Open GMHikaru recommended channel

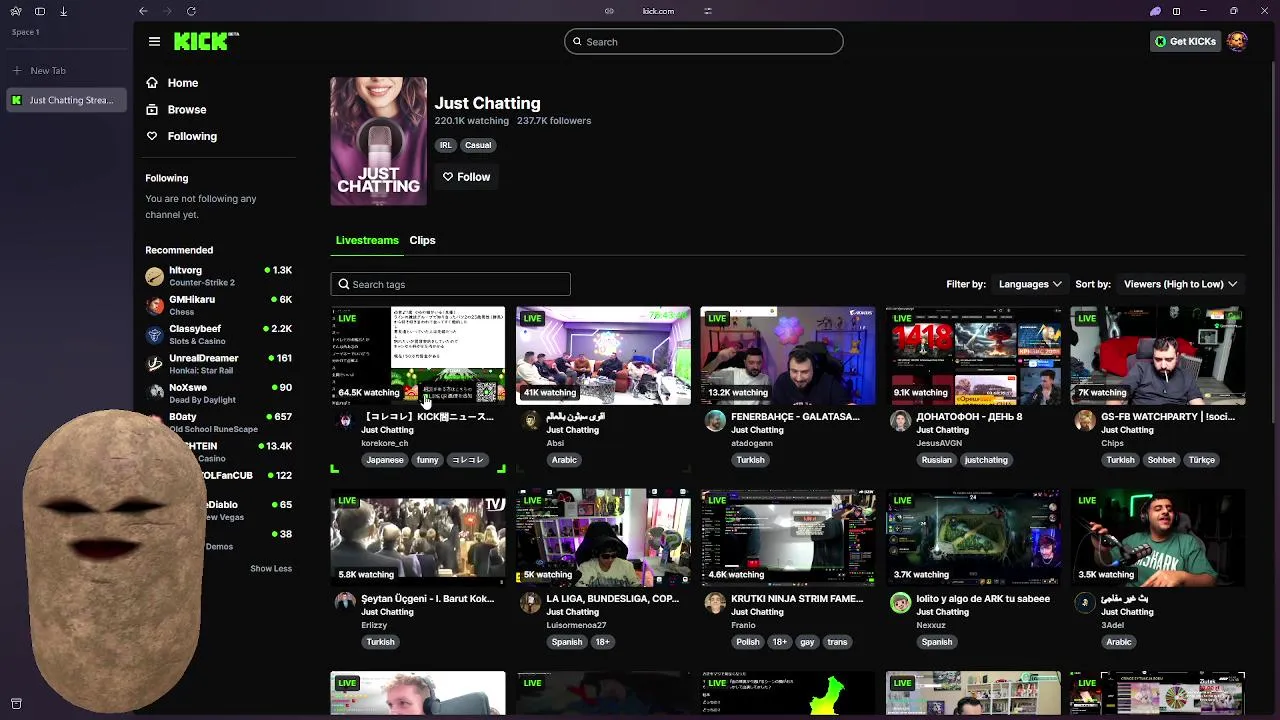[219, 305]
